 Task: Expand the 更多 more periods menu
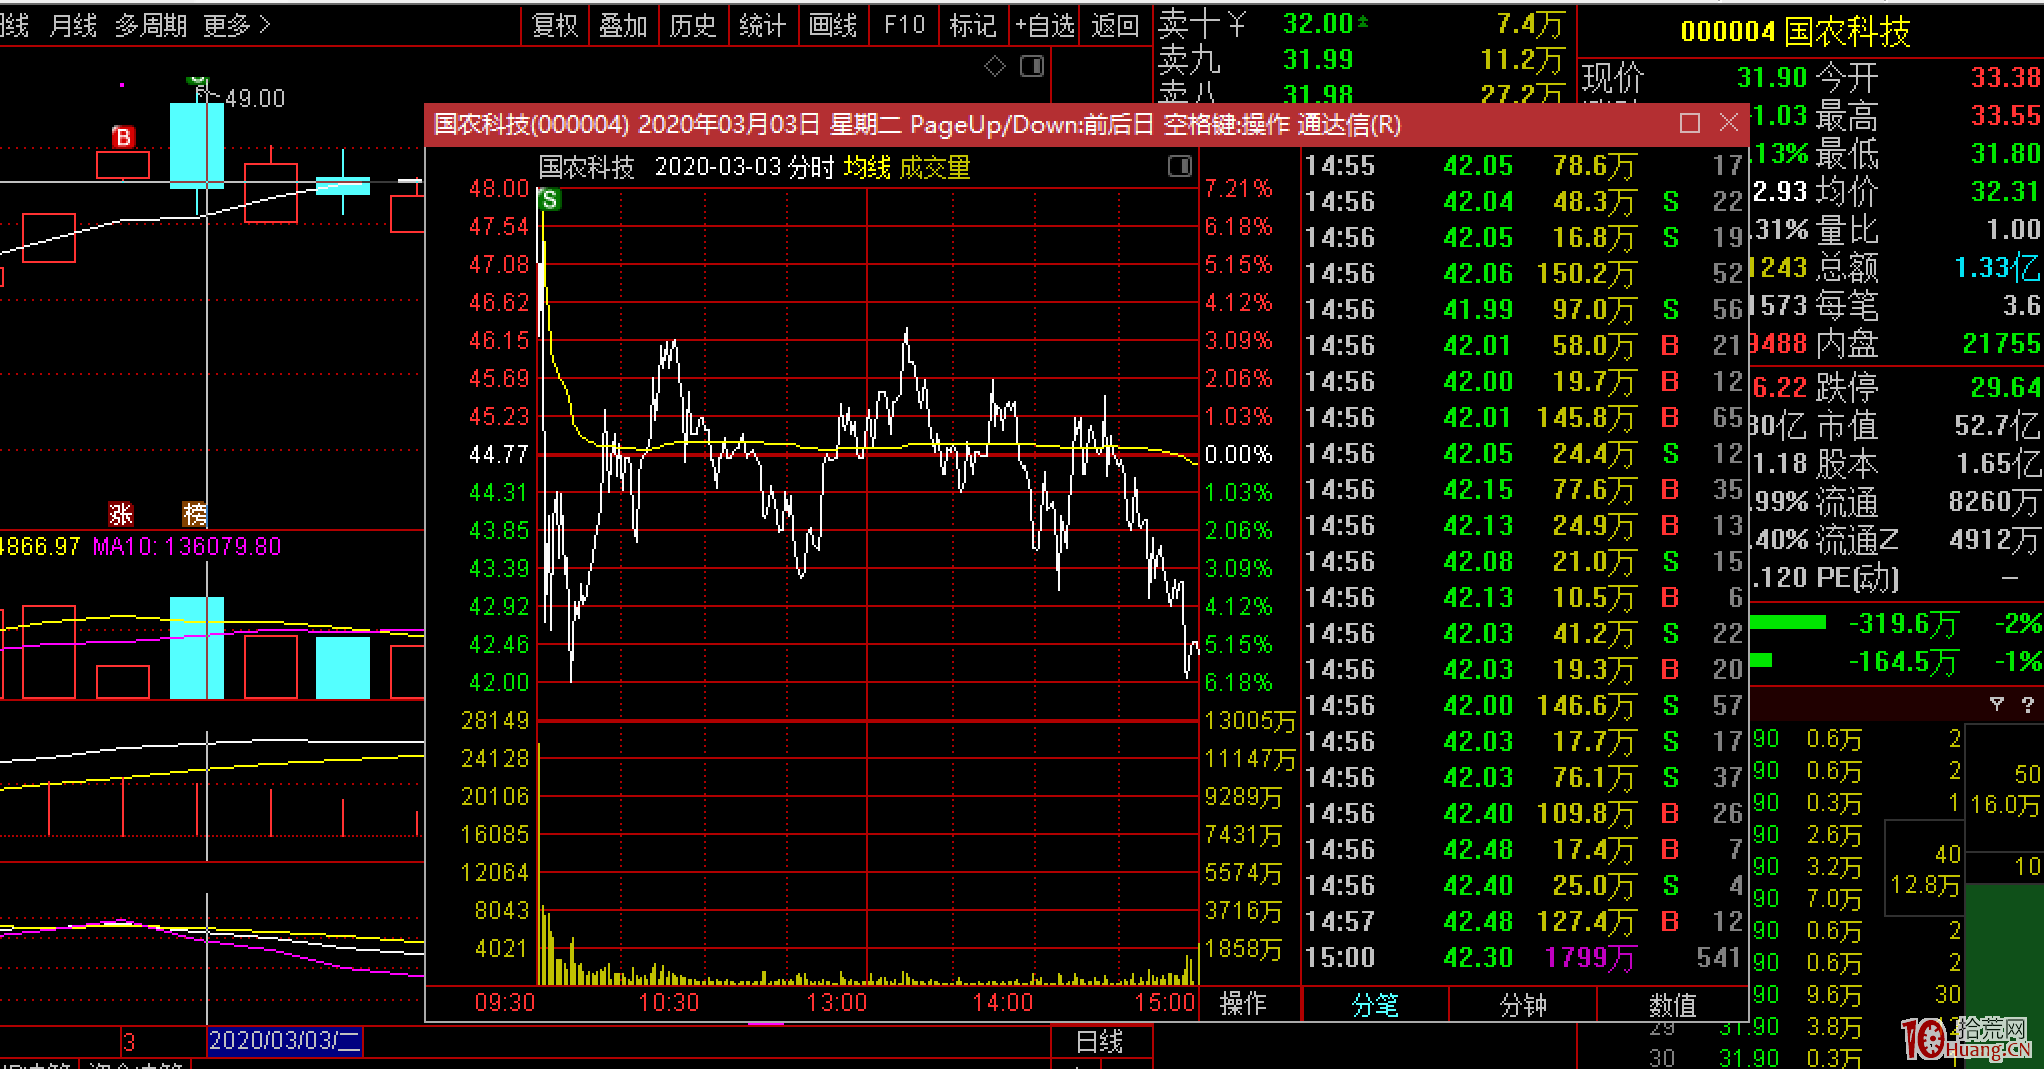click(236, 25)
